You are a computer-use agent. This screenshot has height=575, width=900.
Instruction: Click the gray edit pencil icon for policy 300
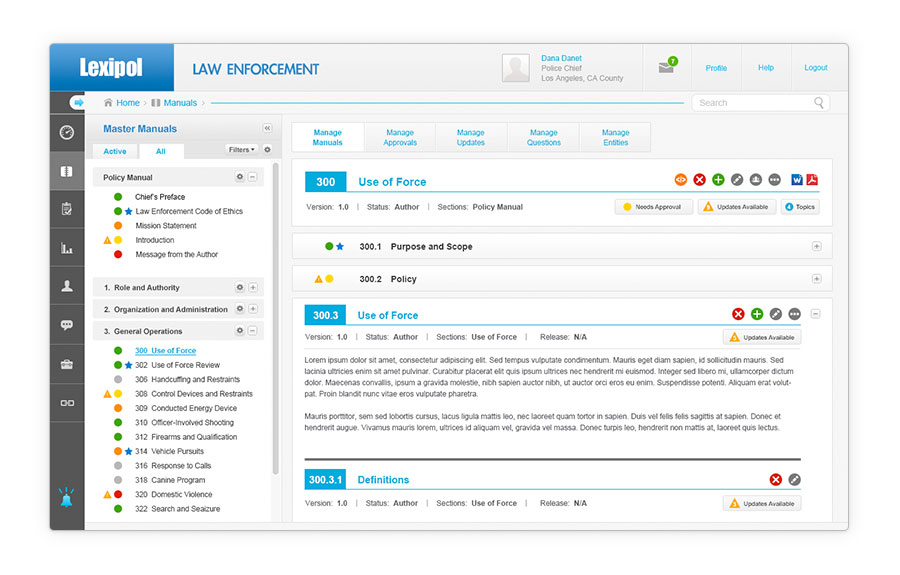pos(737,180)
